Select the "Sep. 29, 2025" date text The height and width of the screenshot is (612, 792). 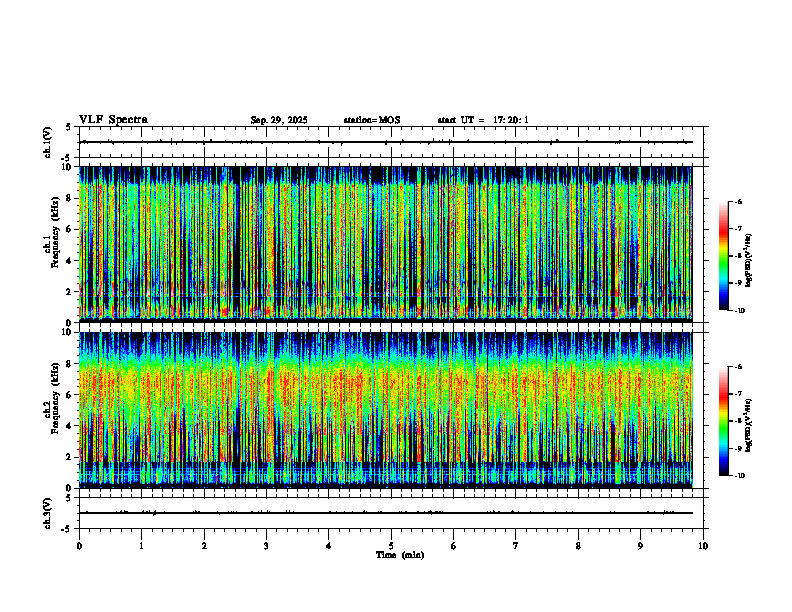(x=279, y=120)
